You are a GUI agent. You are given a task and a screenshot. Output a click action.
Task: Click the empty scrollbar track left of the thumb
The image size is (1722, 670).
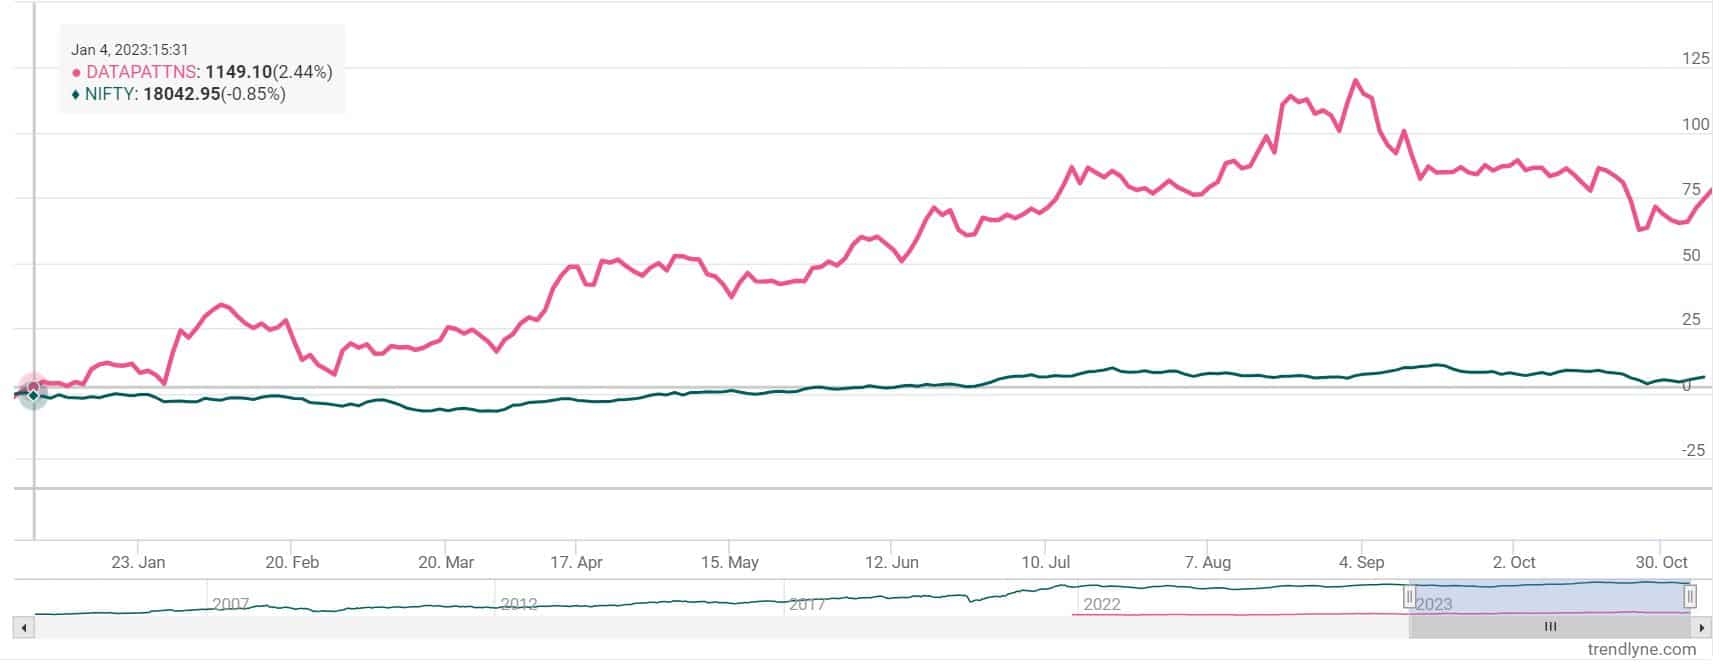(700, 627)
